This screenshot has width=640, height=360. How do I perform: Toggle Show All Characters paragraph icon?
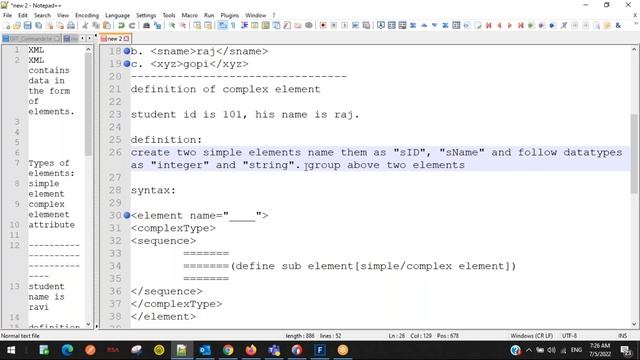pyautogui.click(x=233, y=25)
